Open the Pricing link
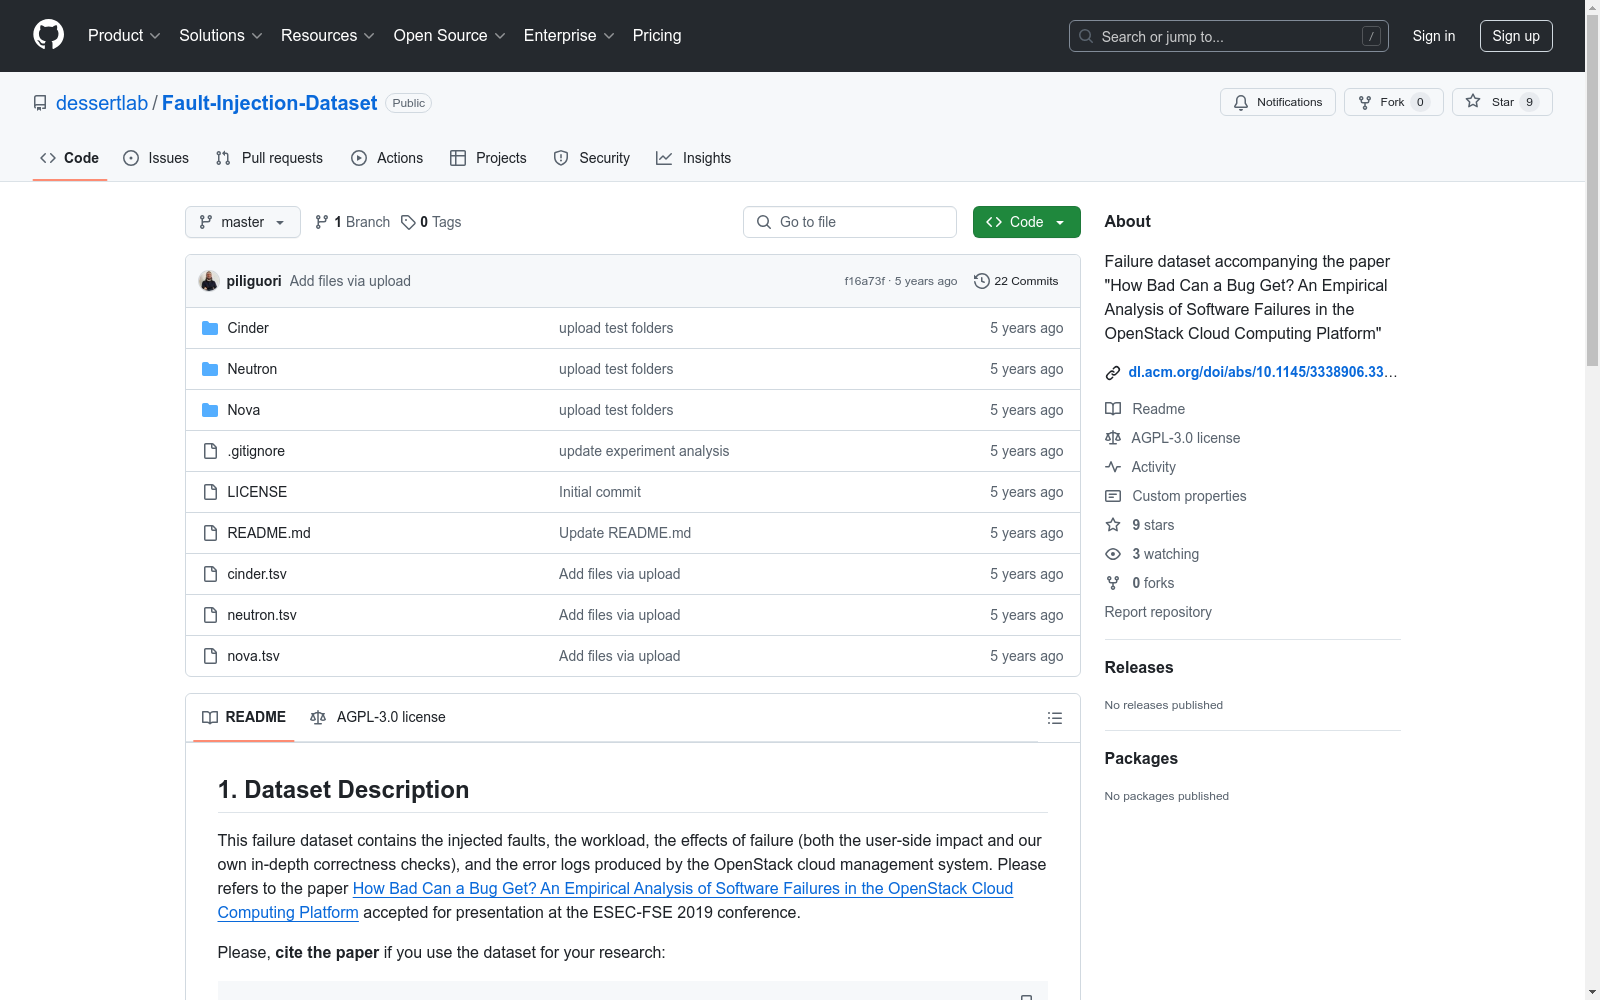 (x=657, y=36)
